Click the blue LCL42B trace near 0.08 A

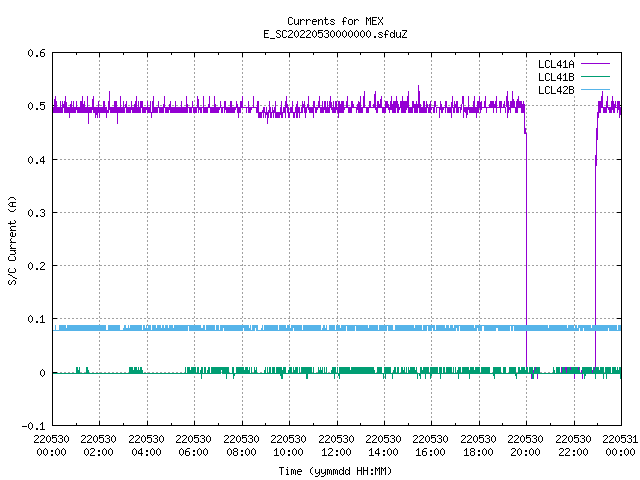(337, 328)
